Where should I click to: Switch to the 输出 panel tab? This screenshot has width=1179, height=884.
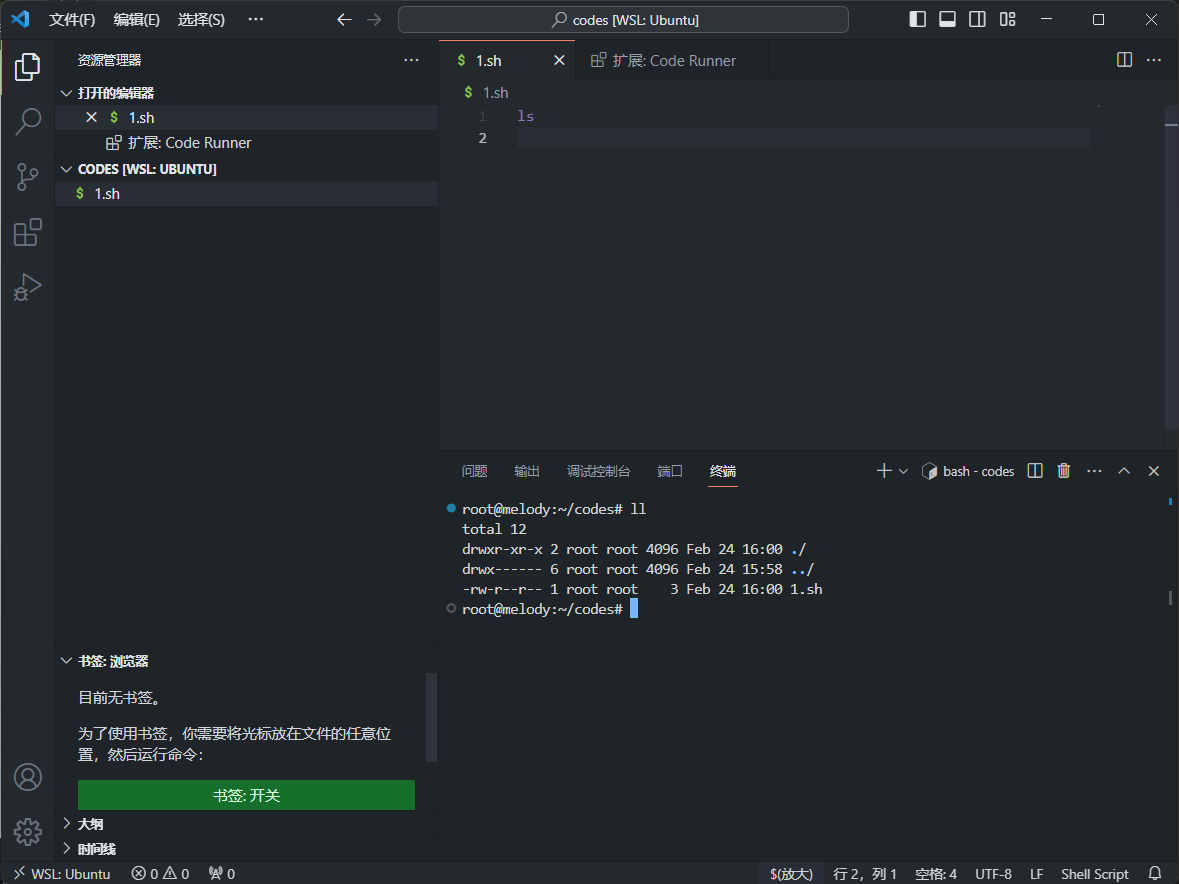527,471
